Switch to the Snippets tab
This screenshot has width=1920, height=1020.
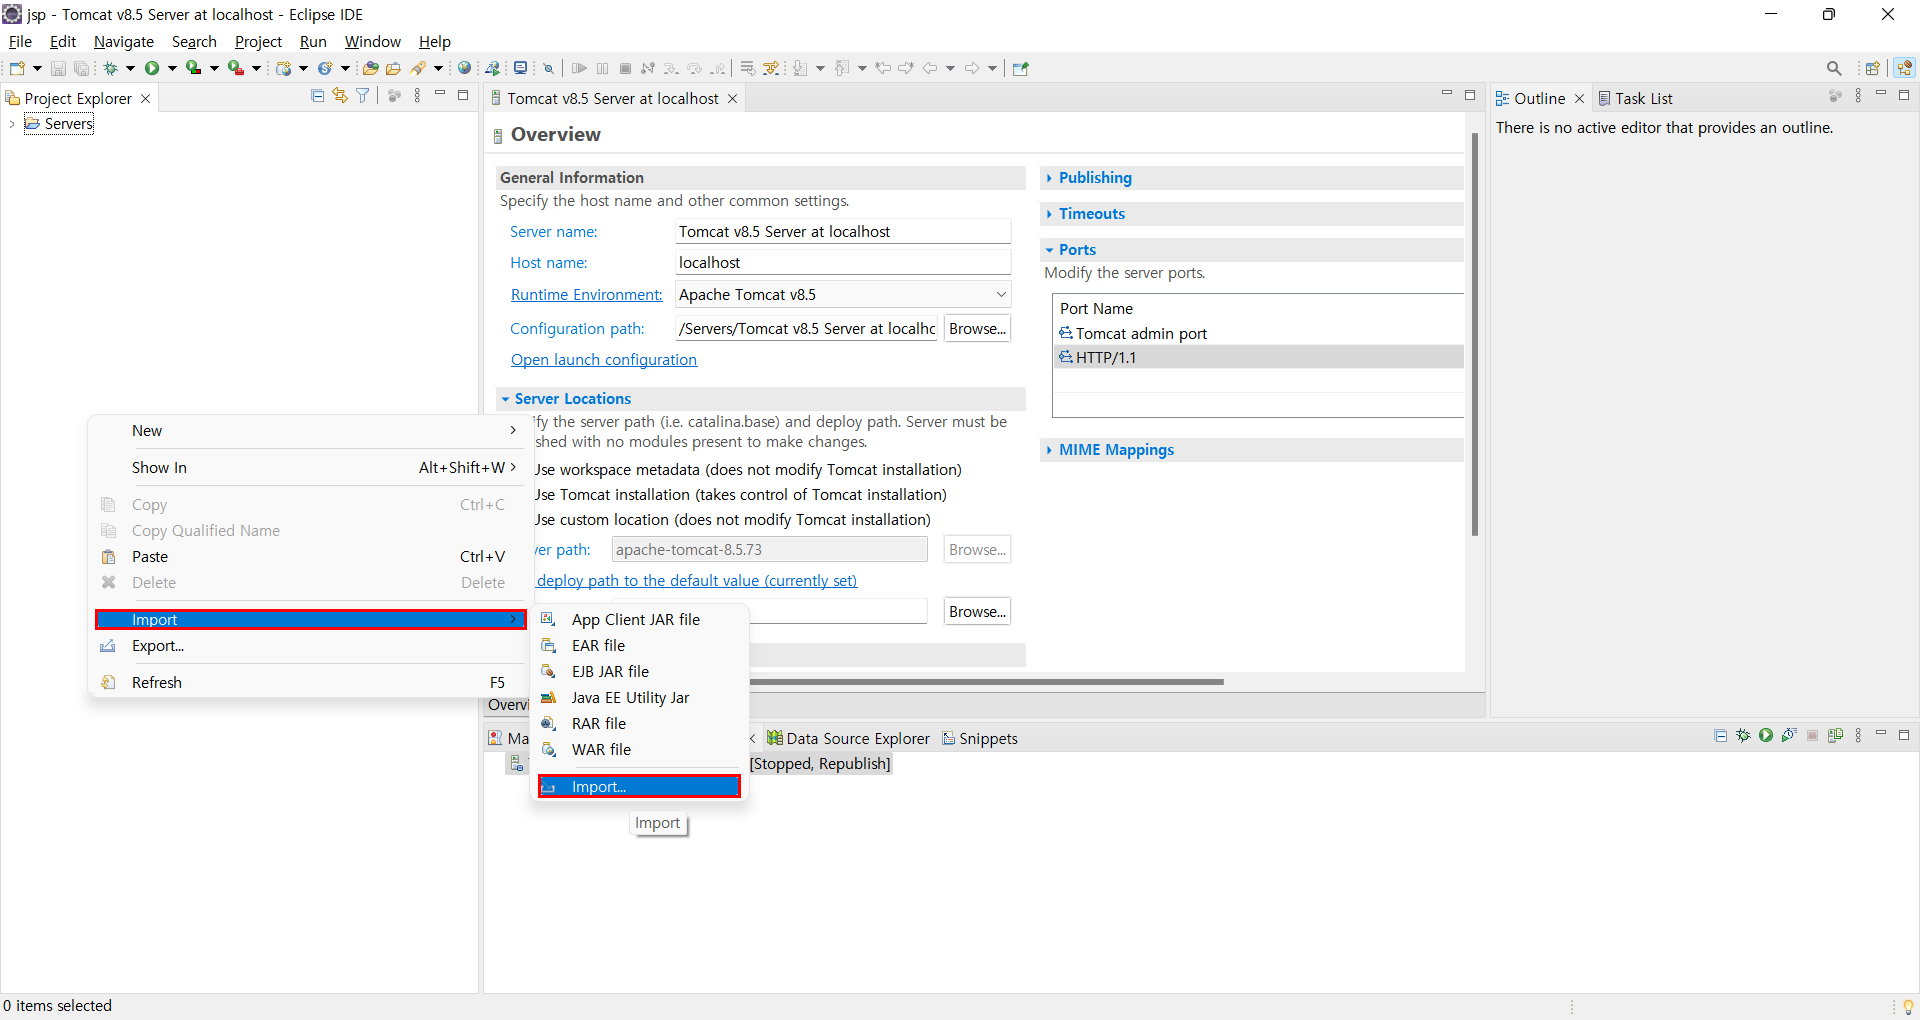click(980, 738)
